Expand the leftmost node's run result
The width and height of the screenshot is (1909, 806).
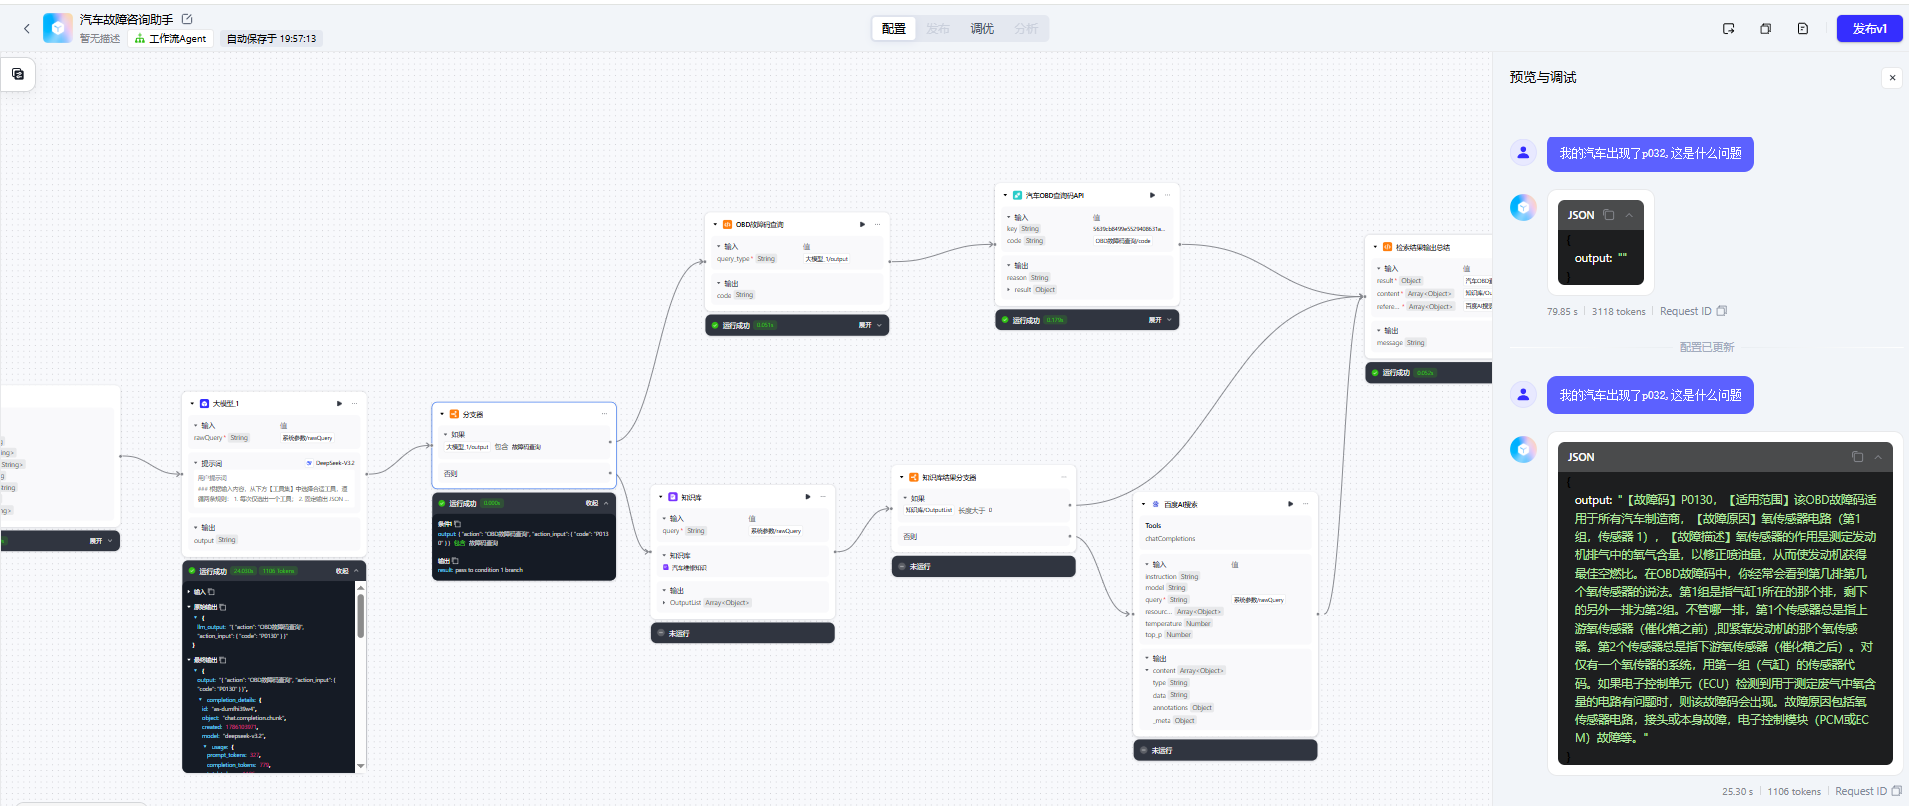pyautogui.click(x=100, y=541)
